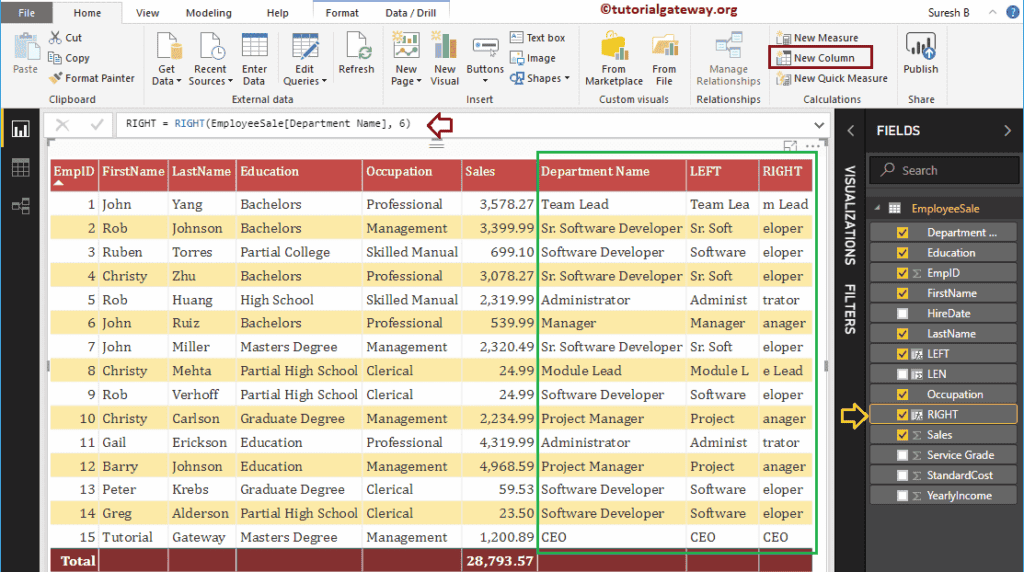Enable the HireDate field checkbox

pyautogui.click(x=903, y=314)
